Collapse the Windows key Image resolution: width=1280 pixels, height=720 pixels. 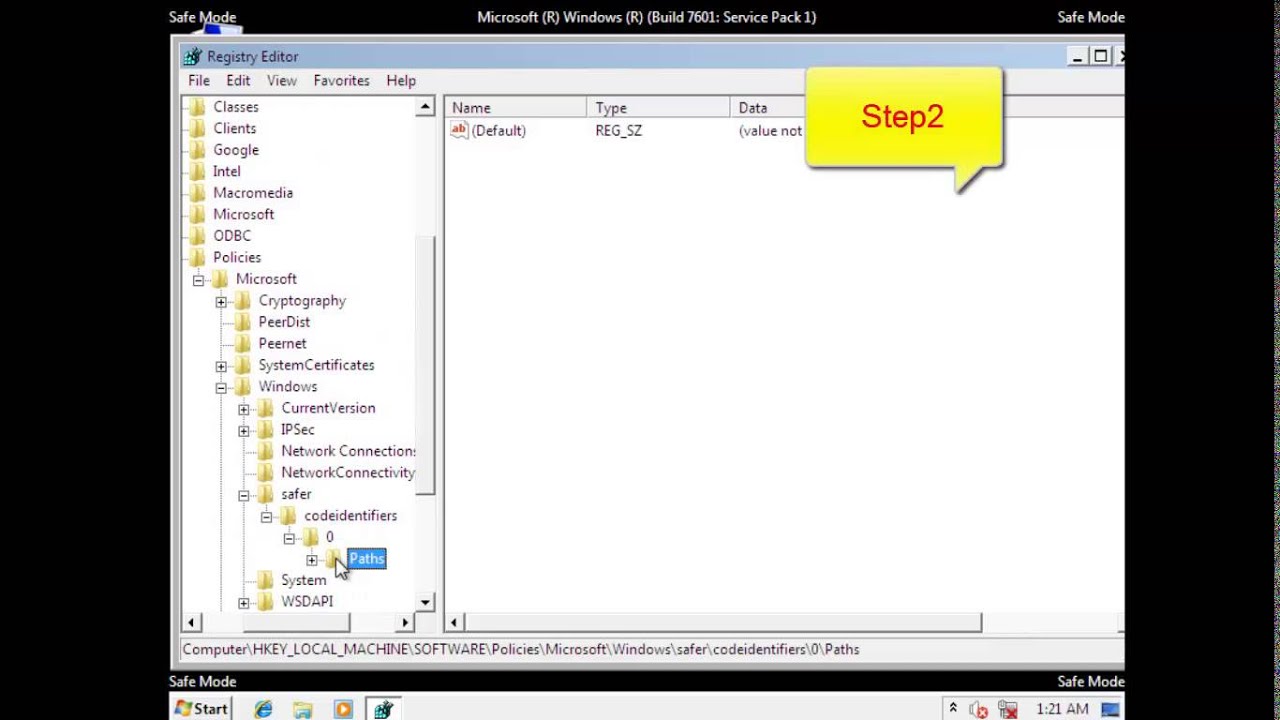[221, 387]
